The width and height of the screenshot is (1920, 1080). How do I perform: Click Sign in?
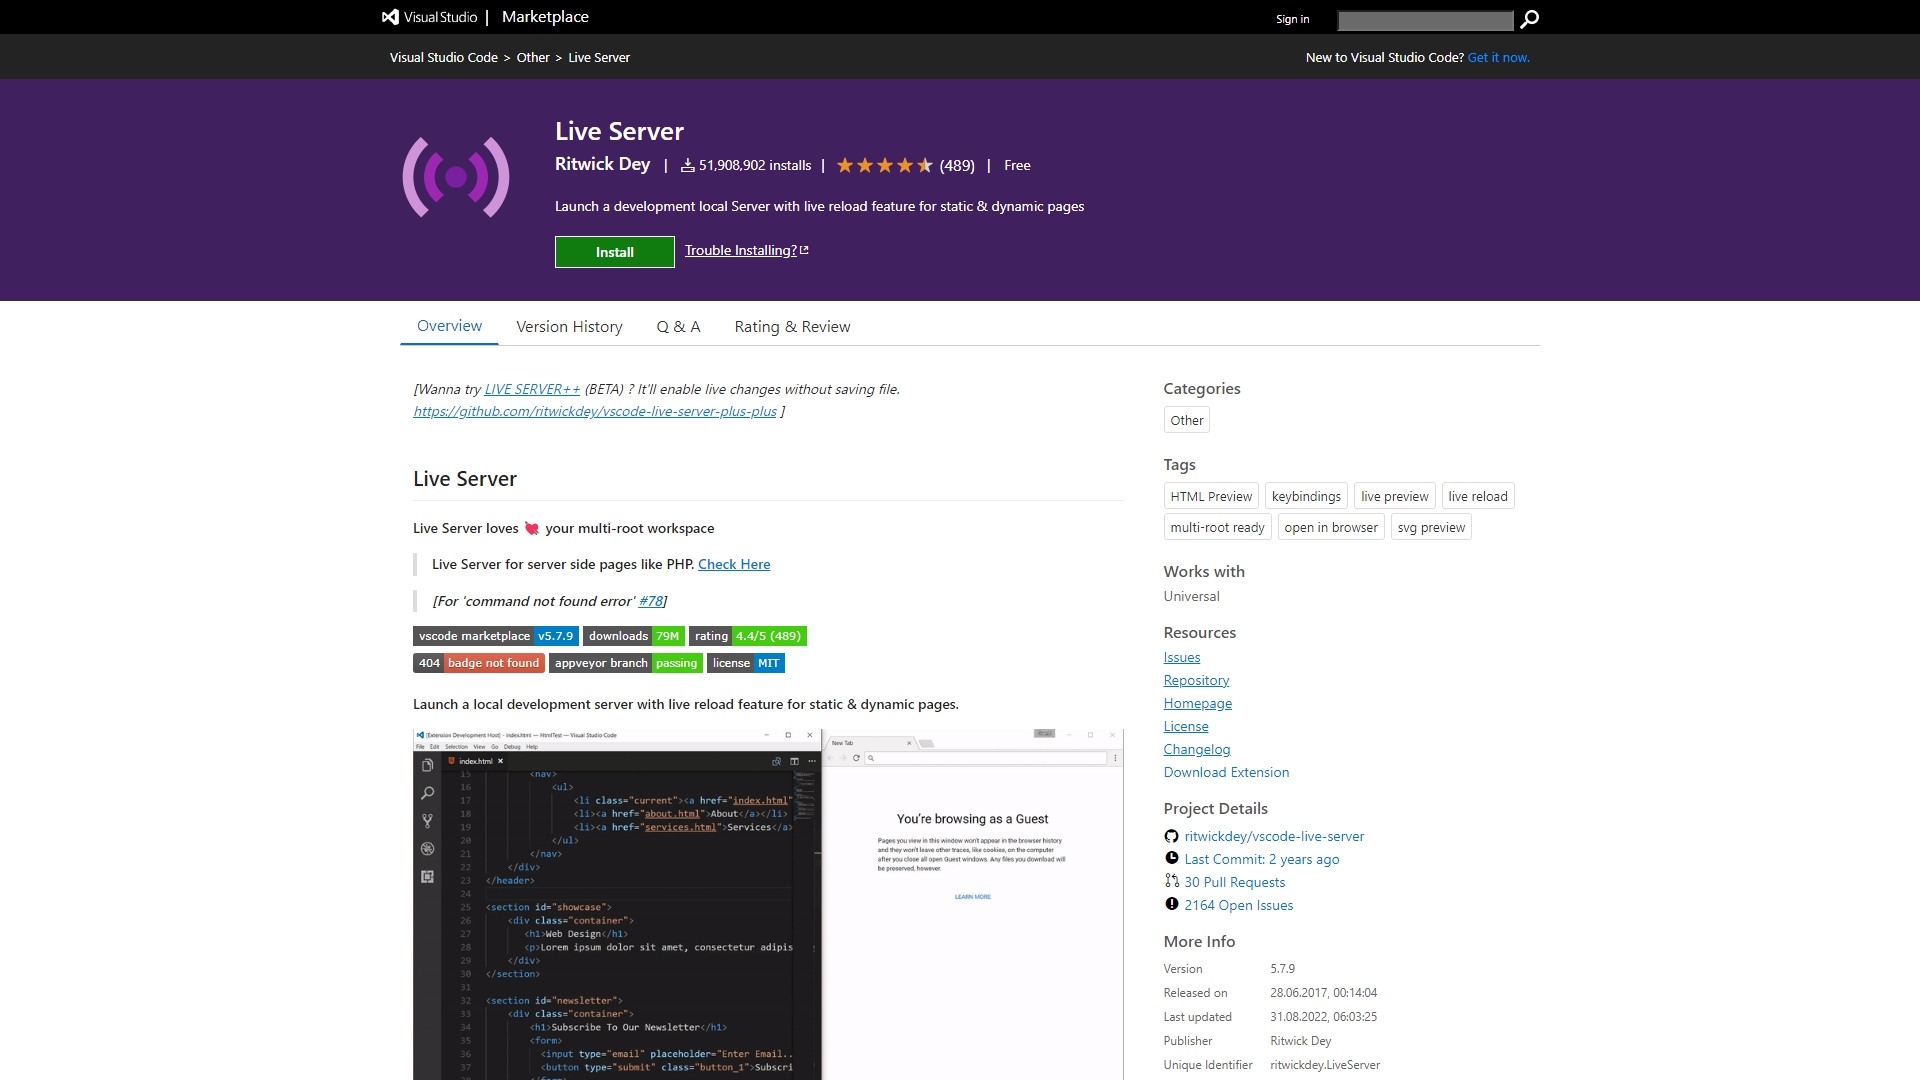click(1292, 19)
